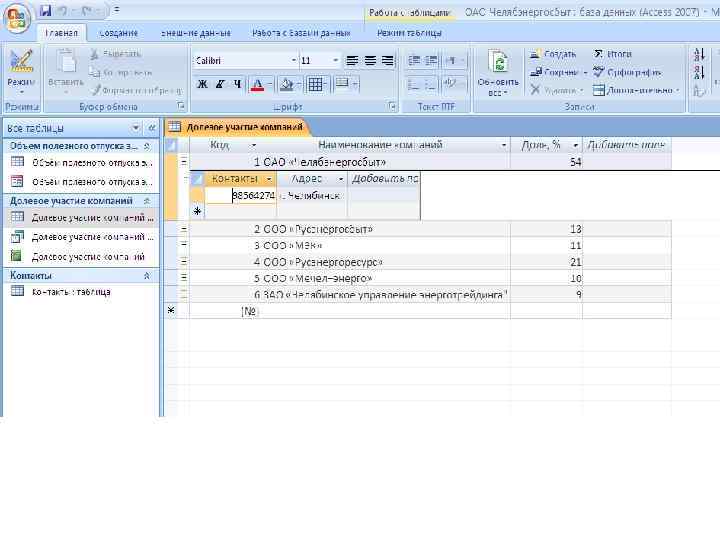
Task: Open Все таблицы navigation dropdown
Action: [x=135, y=128]
